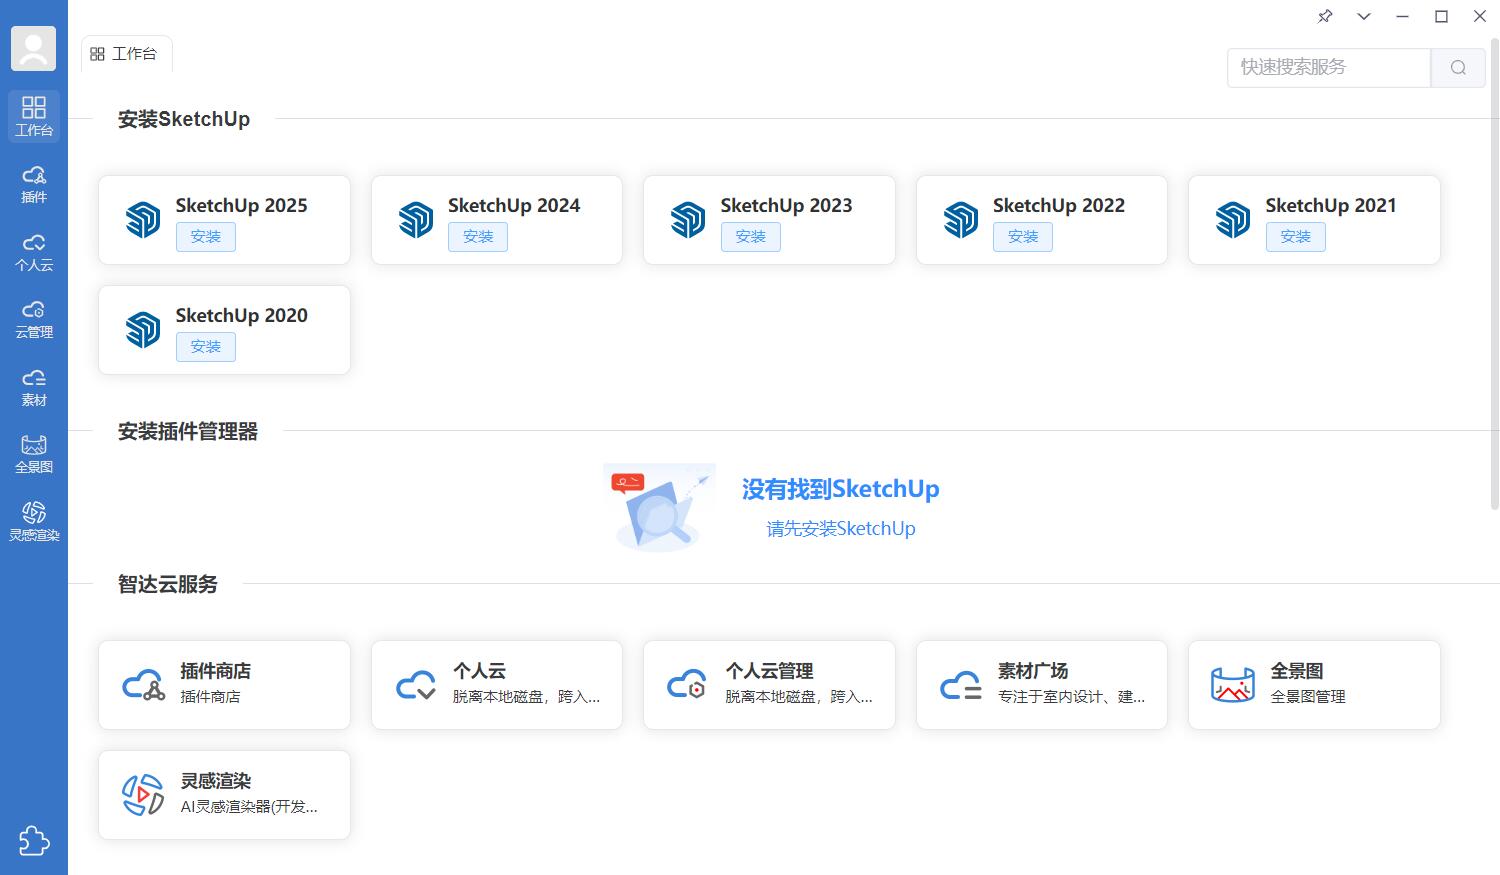The image size is (1500, 875).
Task: Install SketchUp 2021 via 安装 button
Action: pos(1296,237)
